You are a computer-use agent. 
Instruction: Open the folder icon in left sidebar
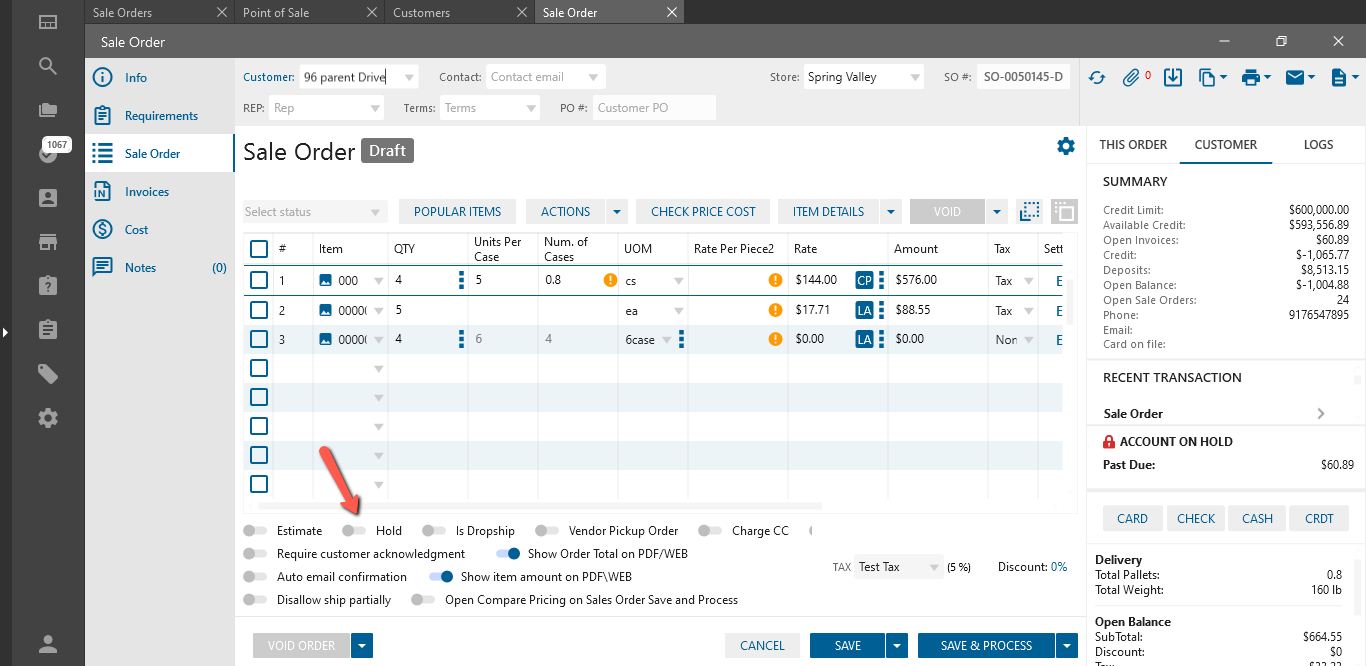coord(47,110)
